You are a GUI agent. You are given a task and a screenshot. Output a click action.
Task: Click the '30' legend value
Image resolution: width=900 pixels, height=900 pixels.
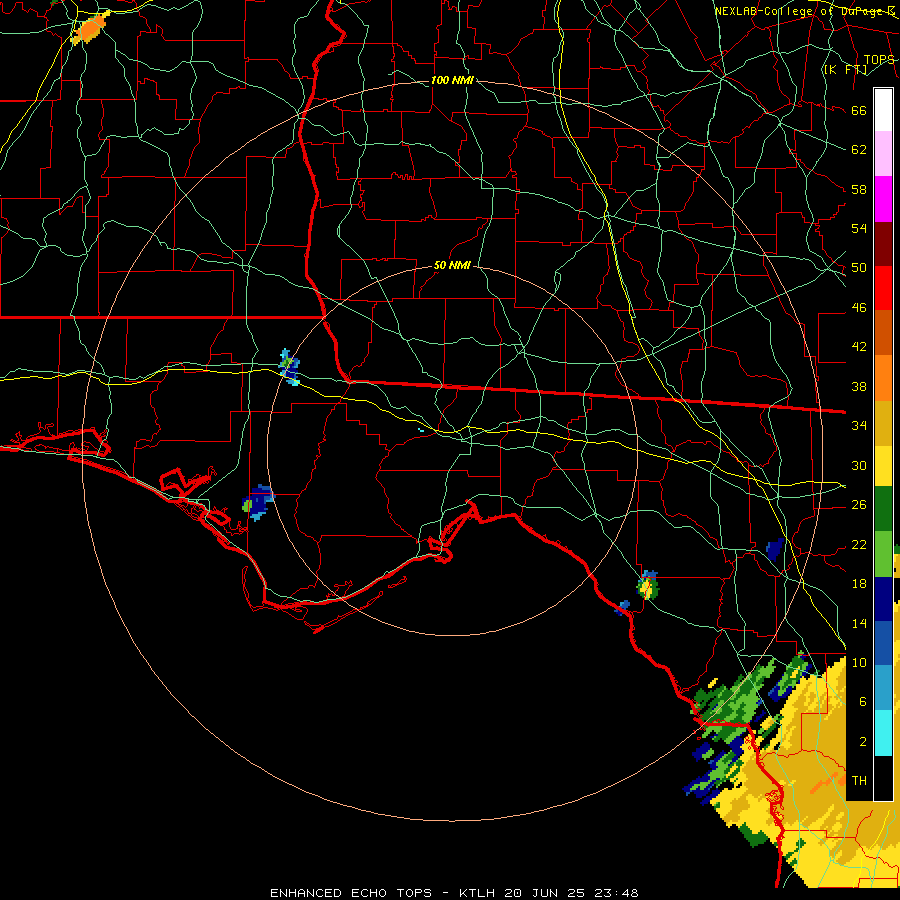click(x=859, y=465)
